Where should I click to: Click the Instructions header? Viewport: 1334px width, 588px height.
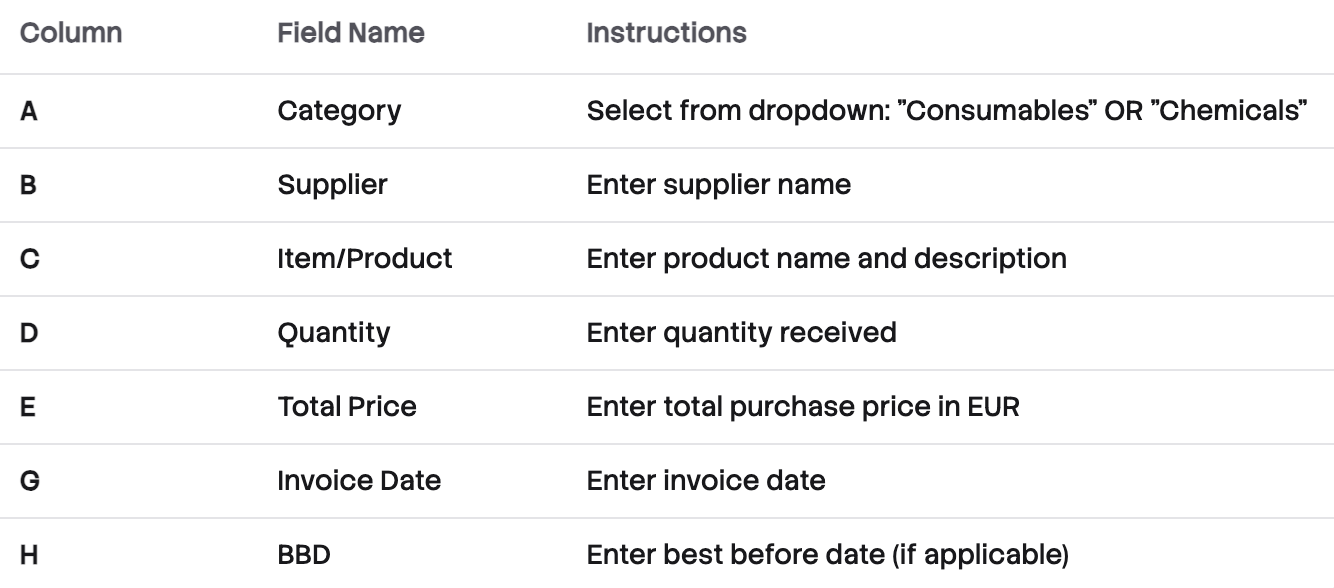tap(666, 33)
